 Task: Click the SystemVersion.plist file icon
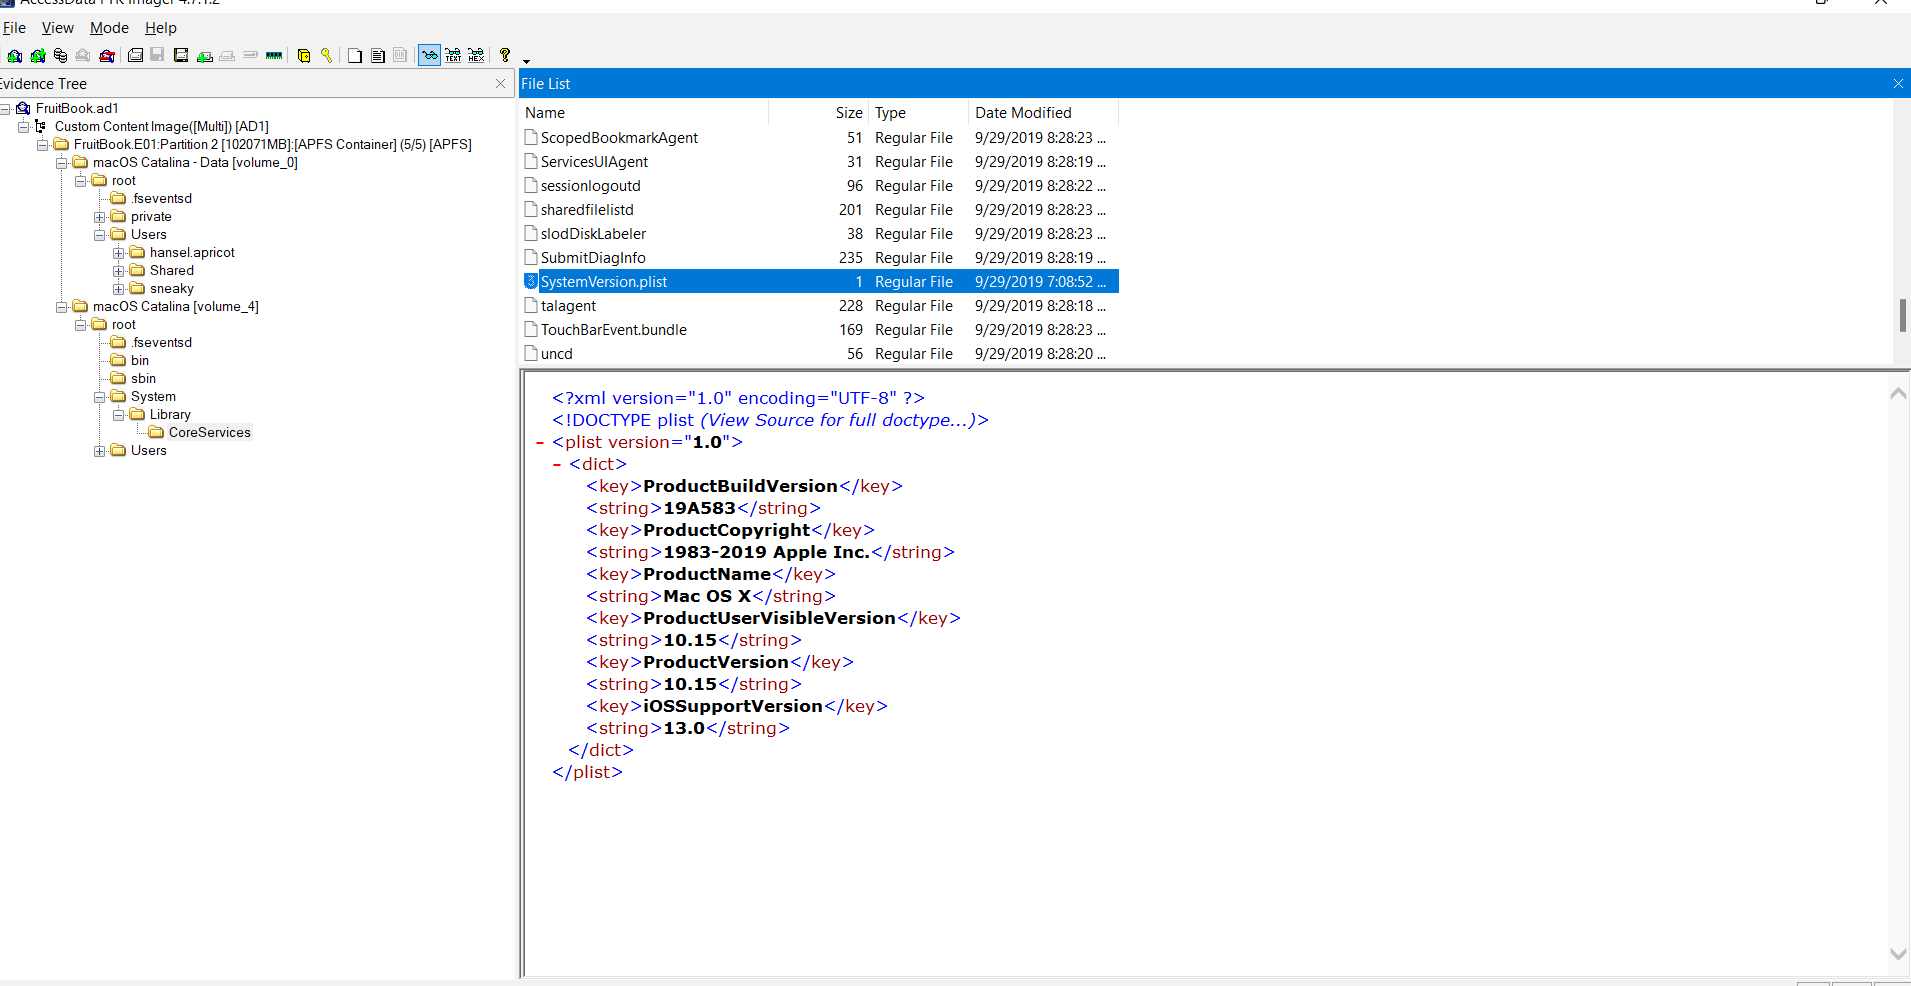click(531, 281)
